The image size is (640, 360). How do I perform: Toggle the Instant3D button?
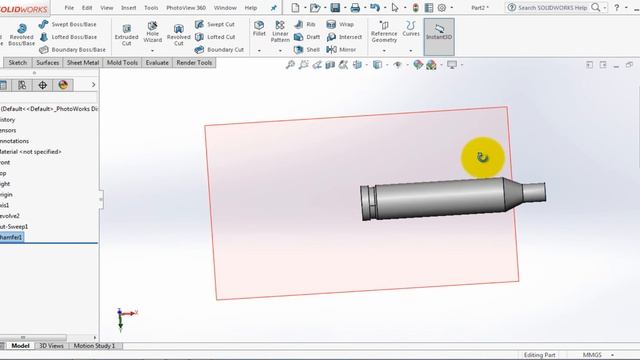tap(439, 36)
